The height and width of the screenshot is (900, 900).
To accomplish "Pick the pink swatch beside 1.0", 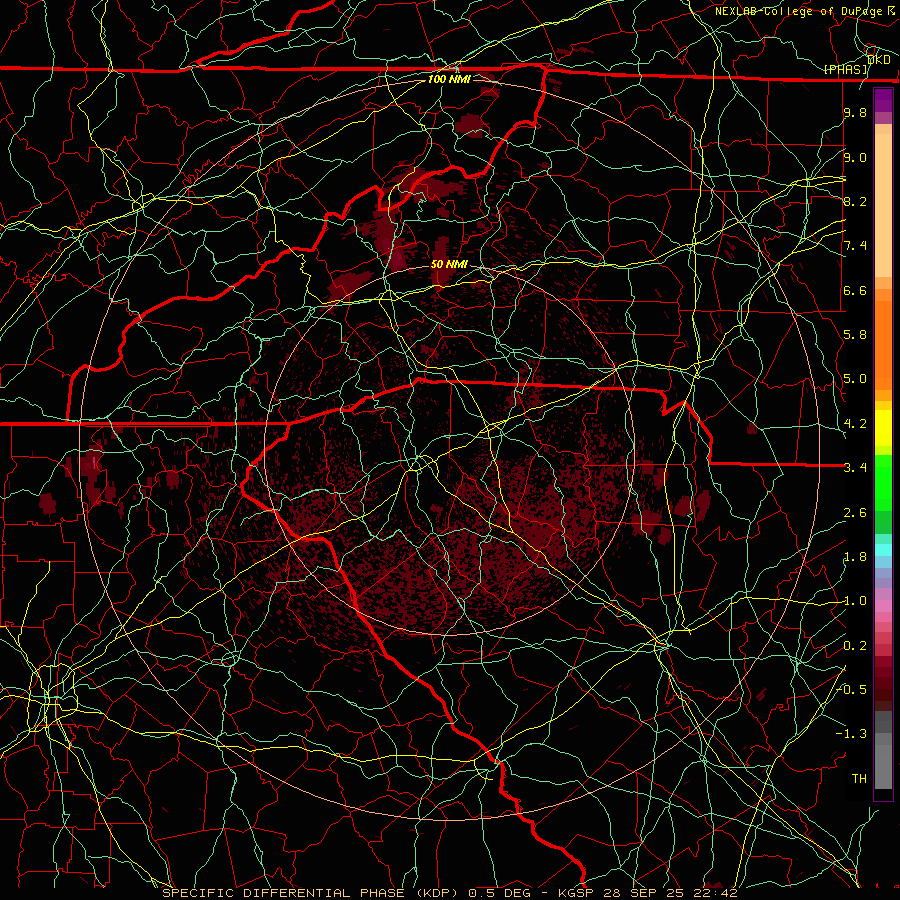I will [883, 606].
